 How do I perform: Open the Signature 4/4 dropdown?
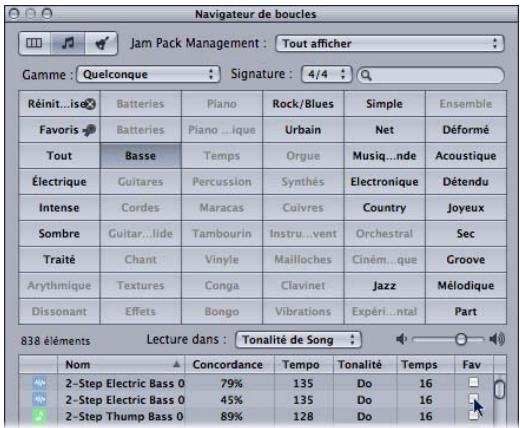point(326,74)
